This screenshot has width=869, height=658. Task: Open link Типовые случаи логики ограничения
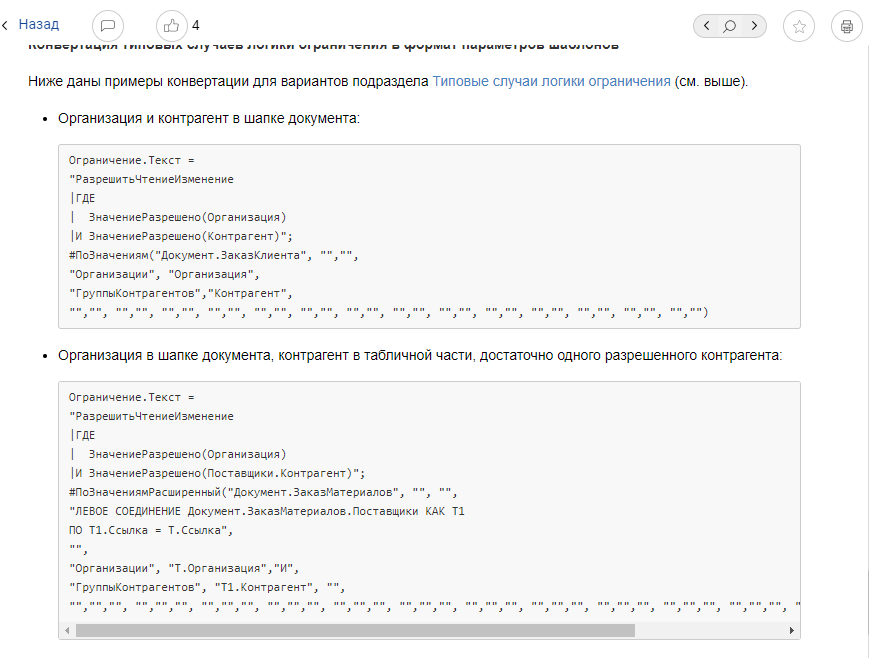tap(551, 81)
